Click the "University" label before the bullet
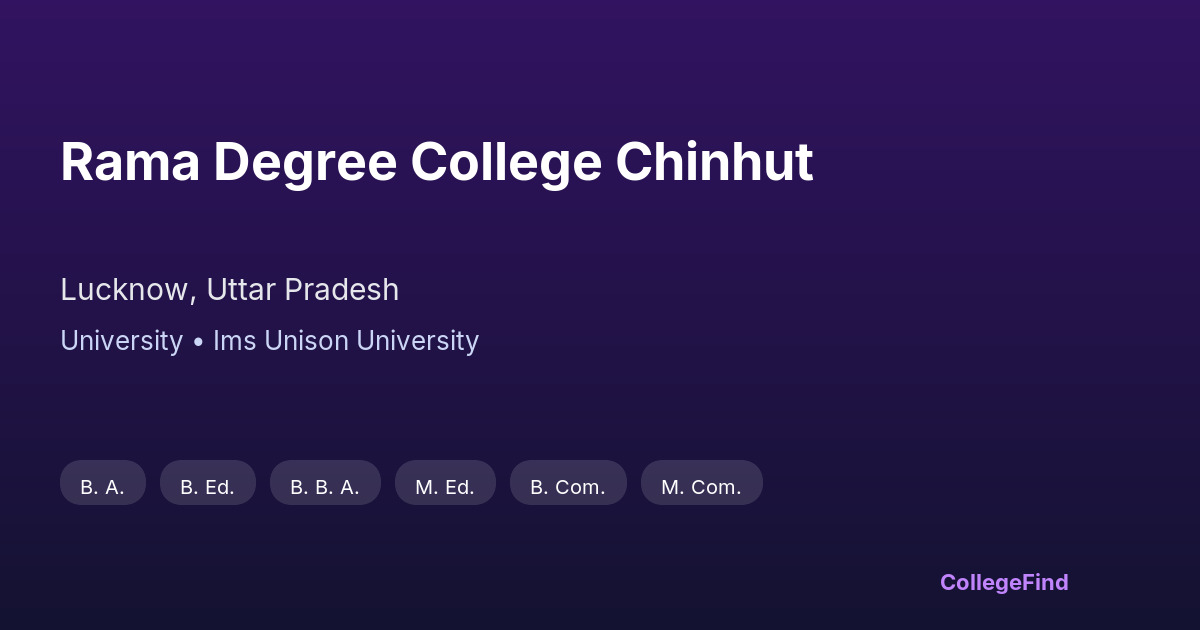This screenshot has height=630, width=1200. pyautogui.click(x=121, y=341)
